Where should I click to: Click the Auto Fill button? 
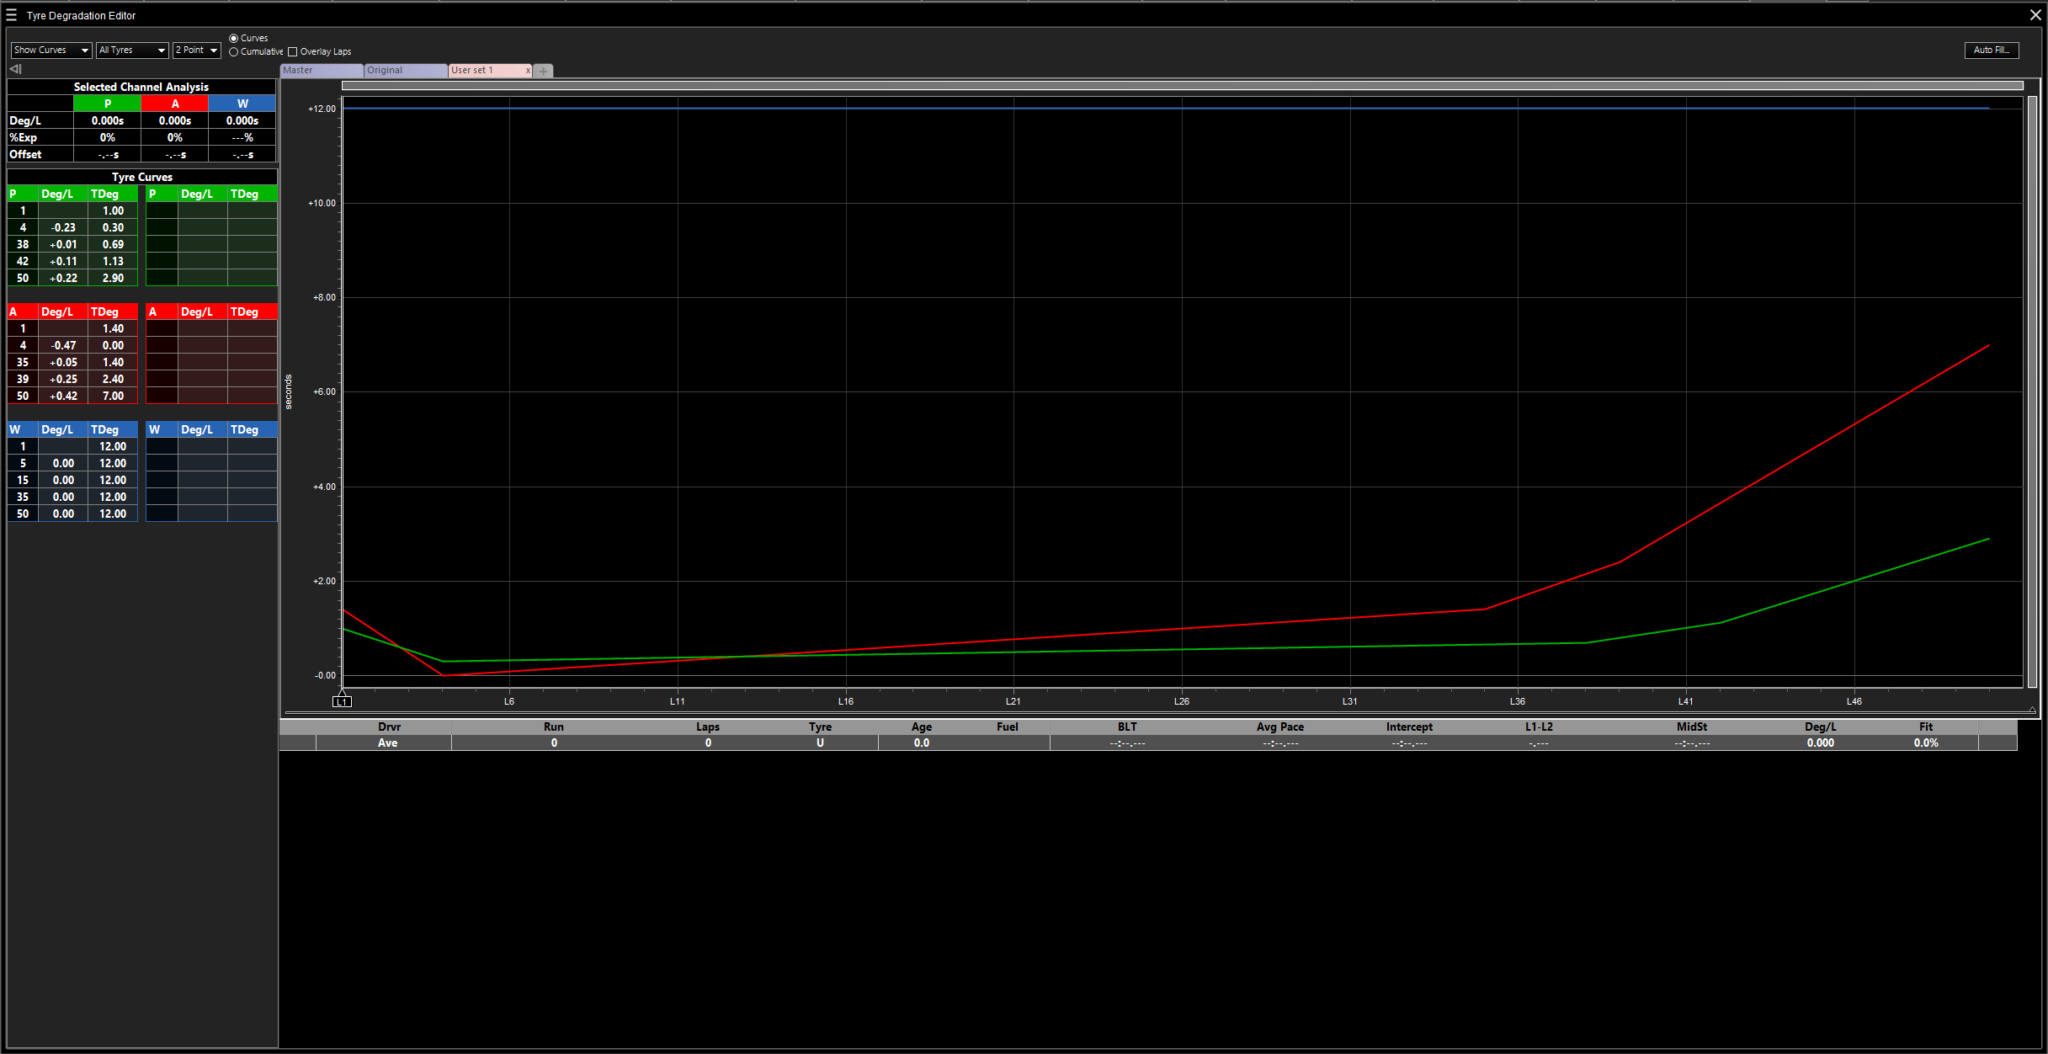(1991, 50)
